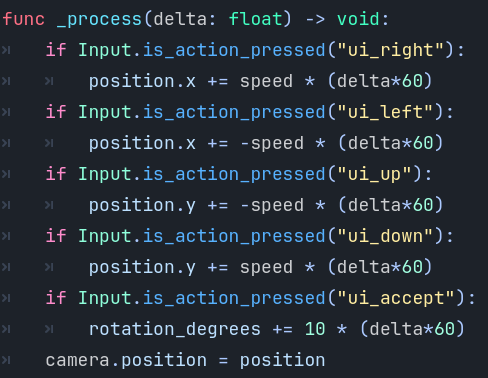Click the "ui_right" string literal
Image resolution: width=488 pixels, height=378 pixels.
390,50
